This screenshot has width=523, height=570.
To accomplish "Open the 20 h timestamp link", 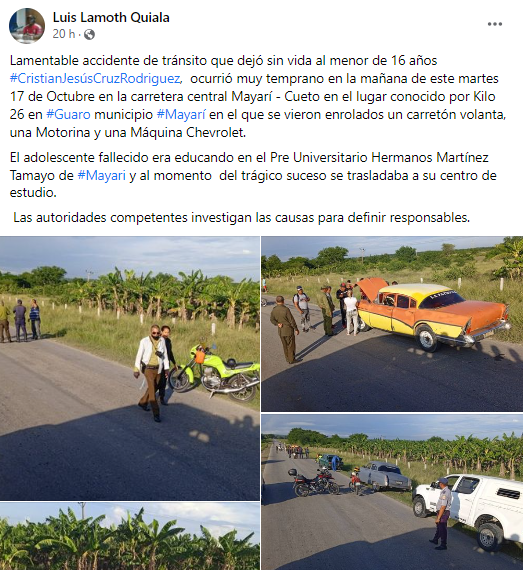I will [x=64, y=34].
